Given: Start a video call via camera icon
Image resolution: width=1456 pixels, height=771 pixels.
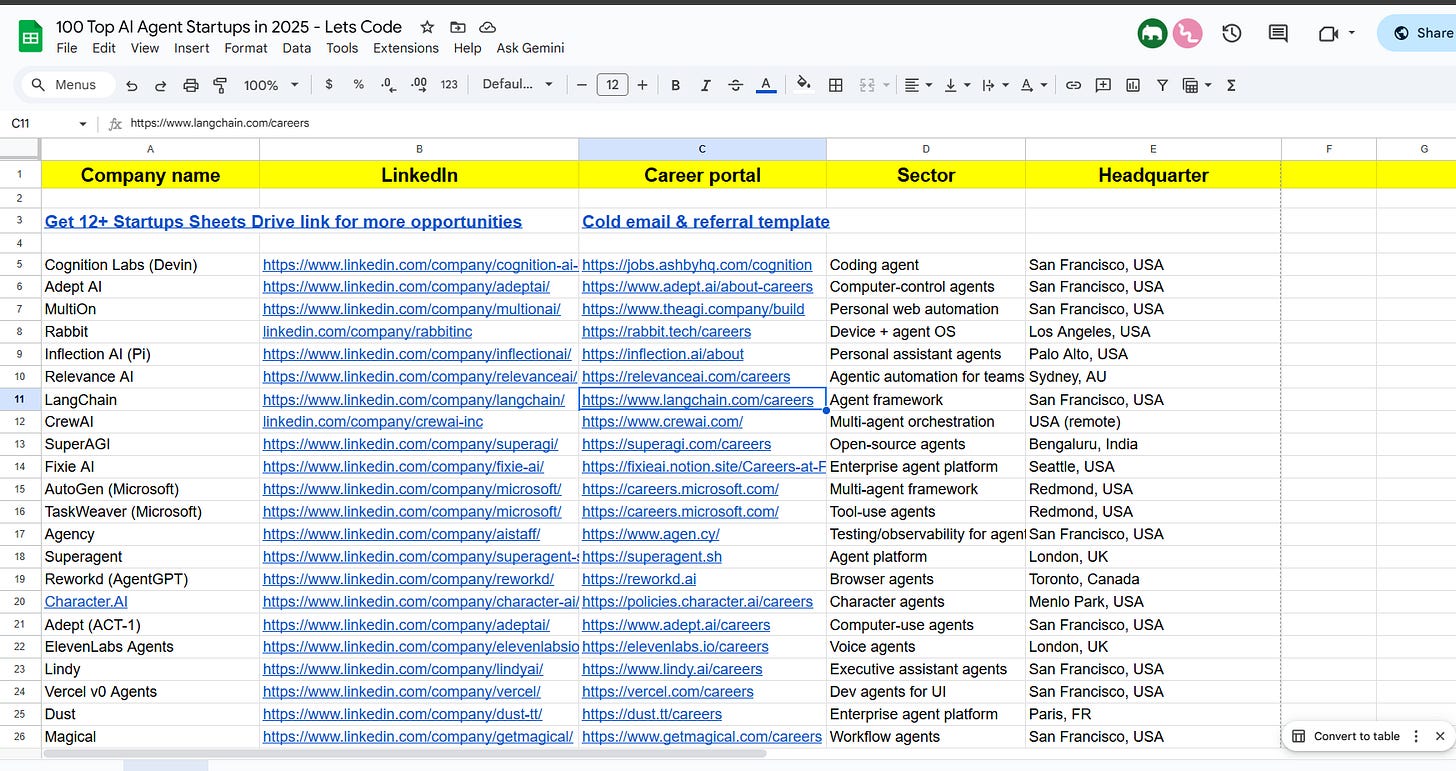Looking at the screenshot, I should point(1328,33).
